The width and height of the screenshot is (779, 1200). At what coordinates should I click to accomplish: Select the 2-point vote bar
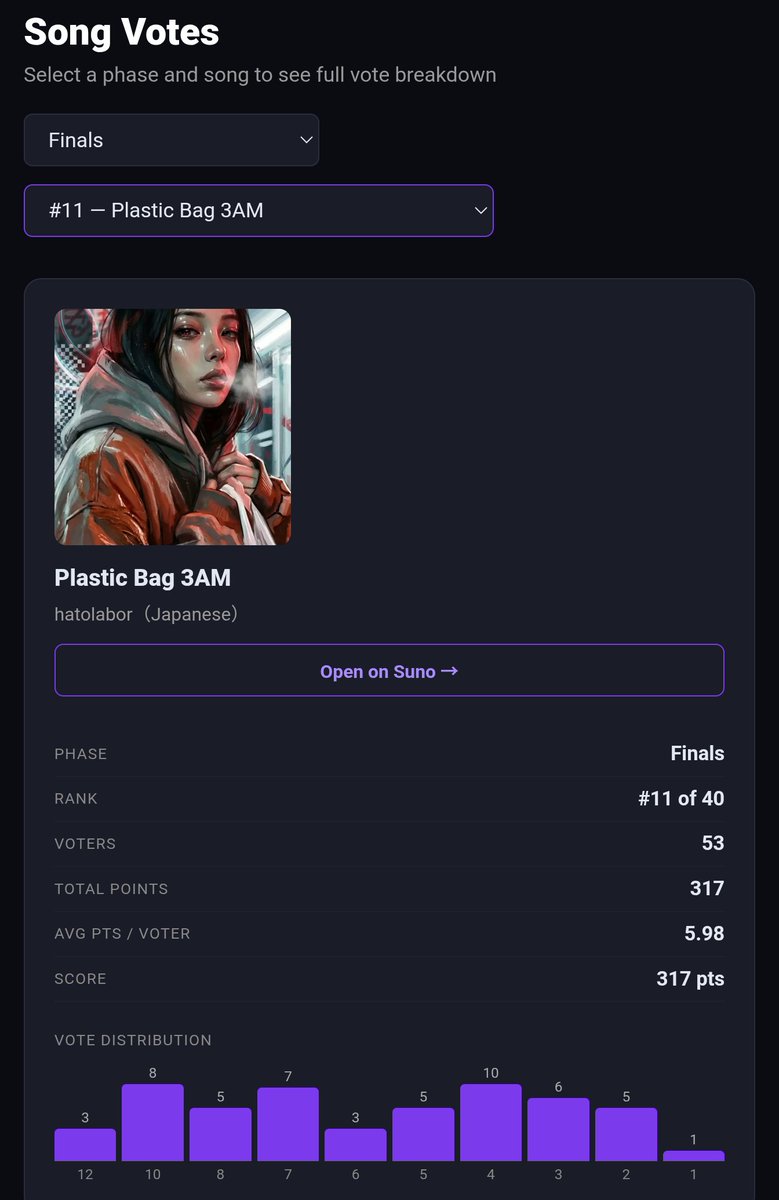[626, 1134]
